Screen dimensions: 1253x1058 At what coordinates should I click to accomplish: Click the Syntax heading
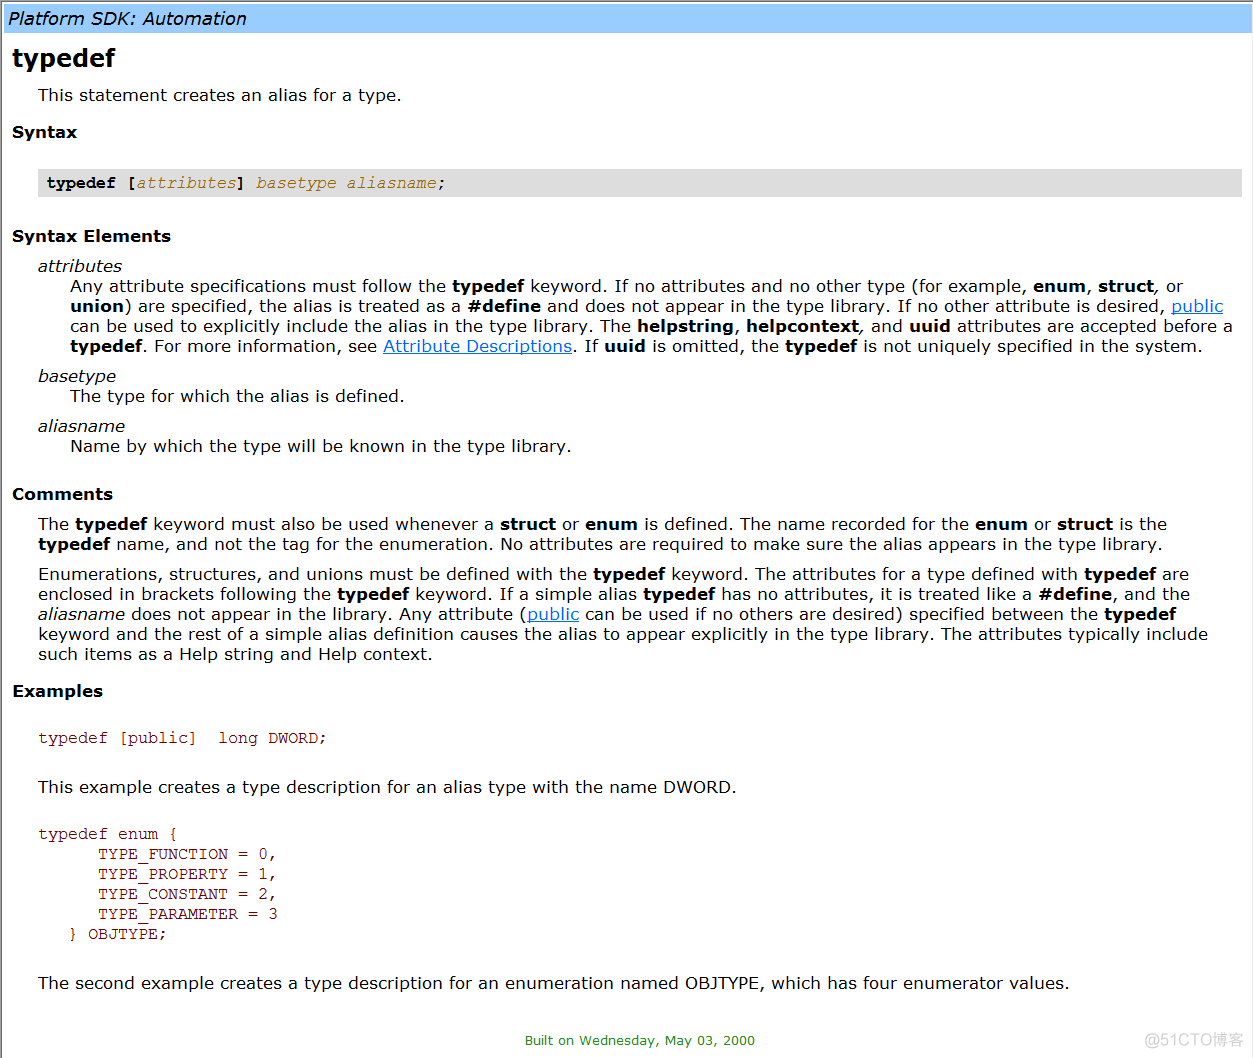44,132
